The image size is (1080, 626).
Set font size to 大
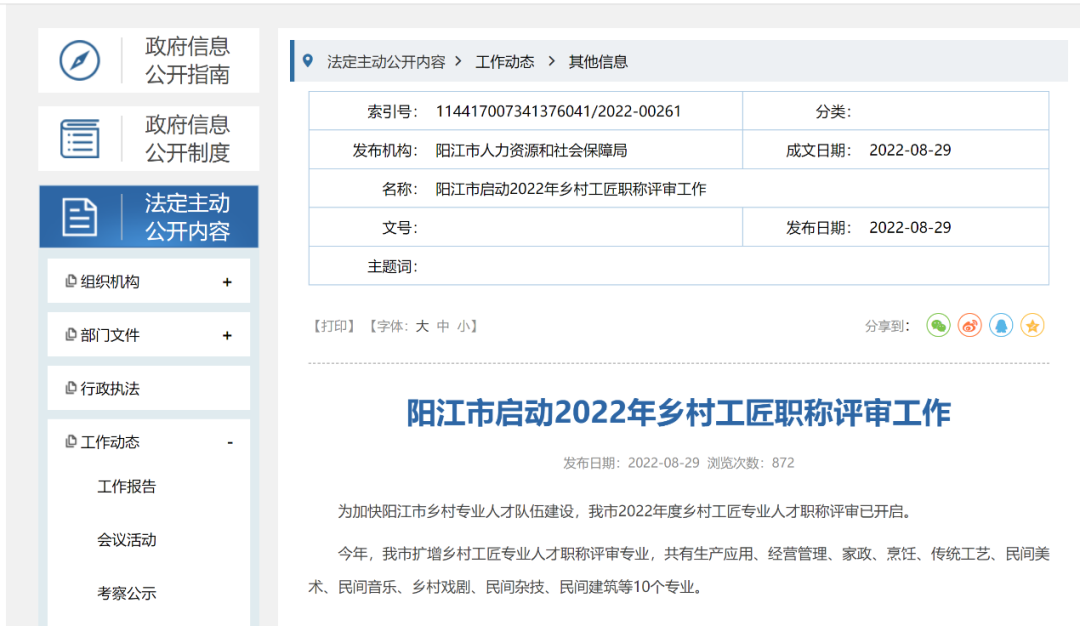click(x=421, y=325)
